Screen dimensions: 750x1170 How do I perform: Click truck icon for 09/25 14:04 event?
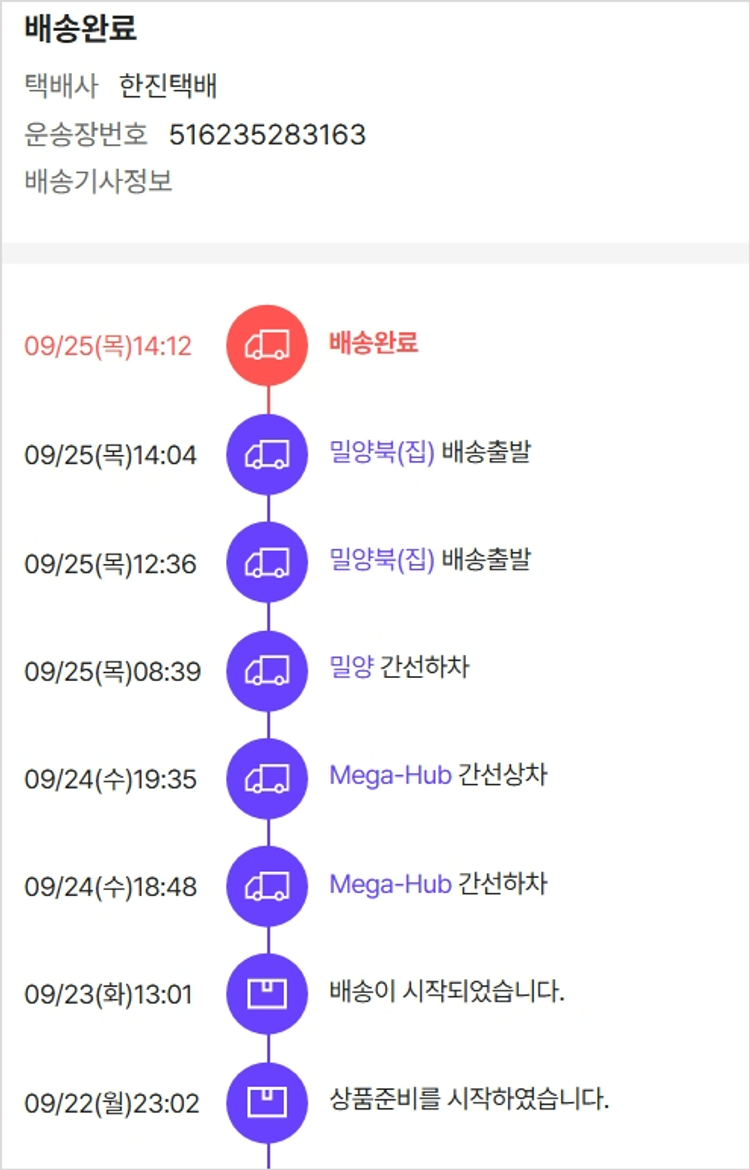click(267, 454)
